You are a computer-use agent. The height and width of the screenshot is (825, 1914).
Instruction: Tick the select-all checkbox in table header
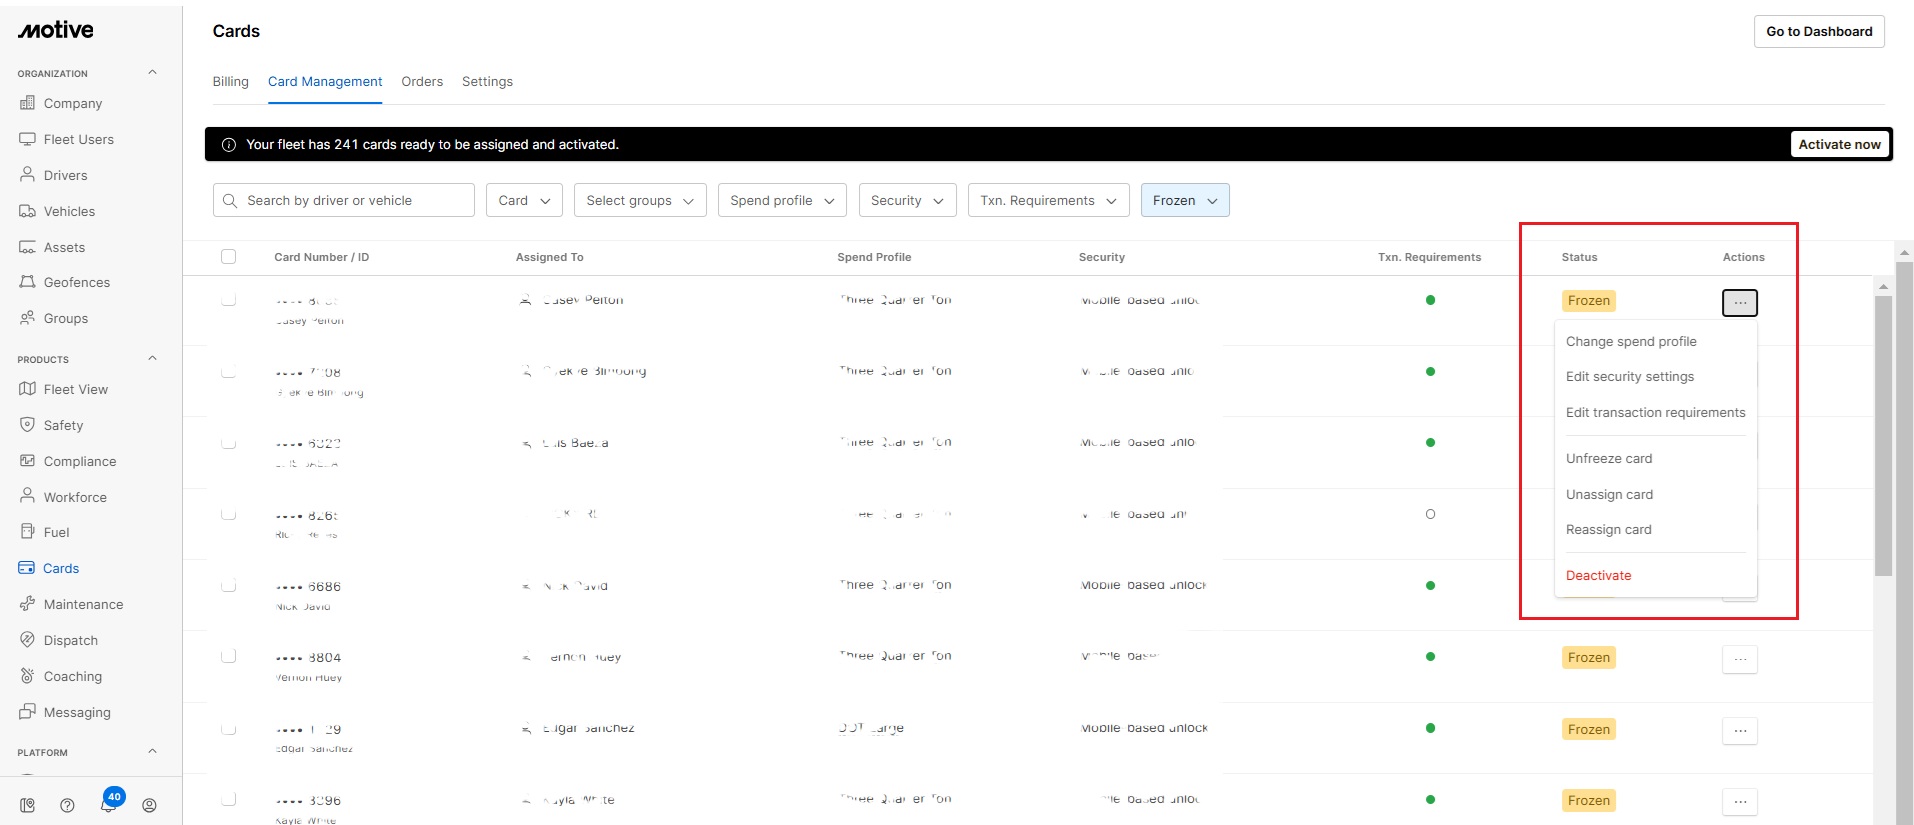(228, 257)
